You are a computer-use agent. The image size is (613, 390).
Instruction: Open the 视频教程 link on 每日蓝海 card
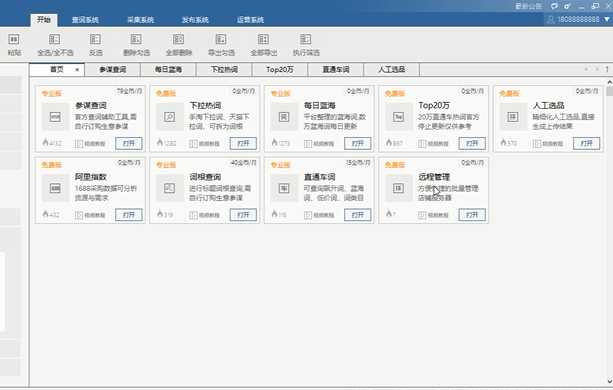(319, 144)
